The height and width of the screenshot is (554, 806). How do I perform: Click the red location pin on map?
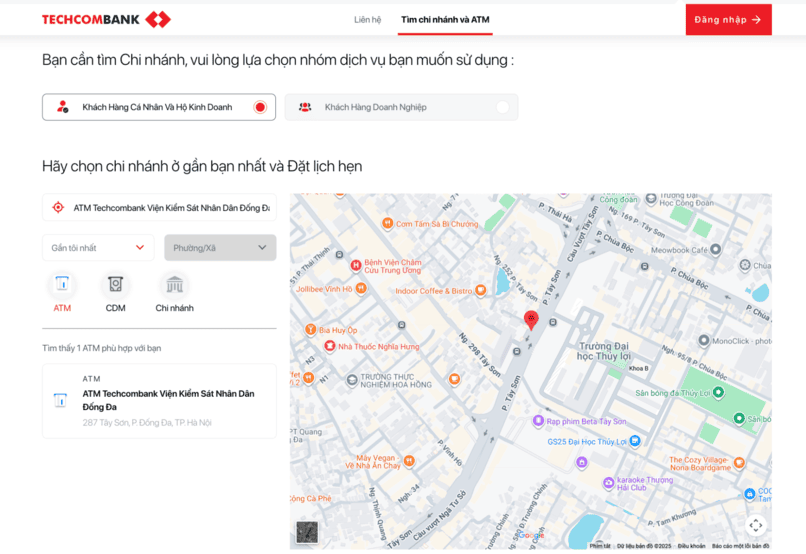pyautogui.click(x=531, y=320)
